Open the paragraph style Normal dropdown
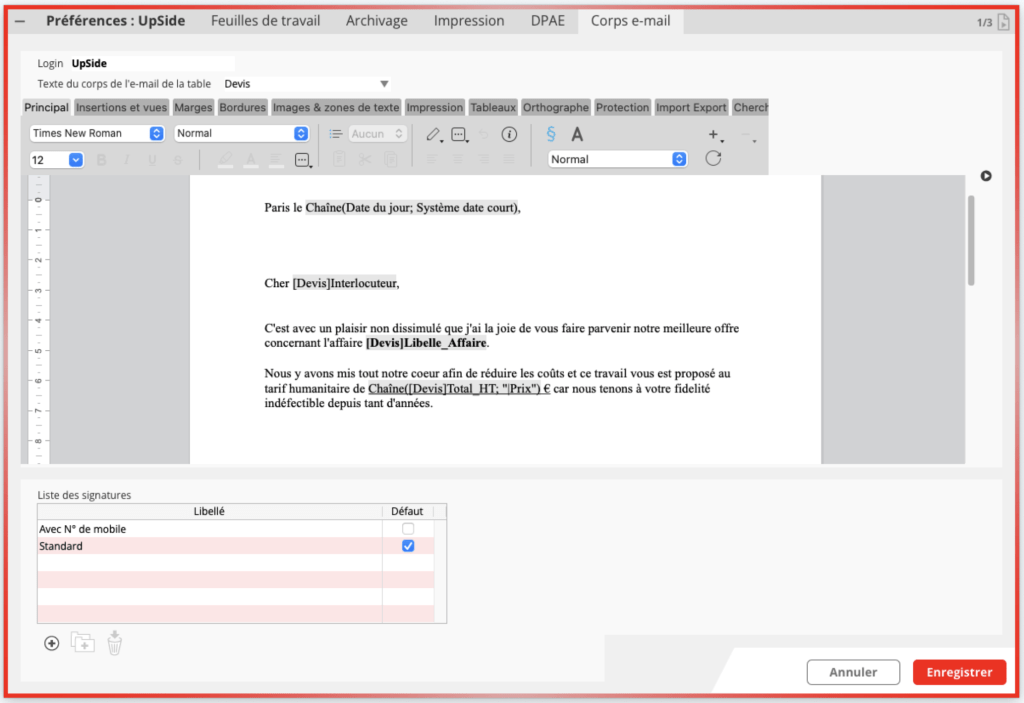The height and width of the screenshot is (703, 1024). tap(240, 133)
